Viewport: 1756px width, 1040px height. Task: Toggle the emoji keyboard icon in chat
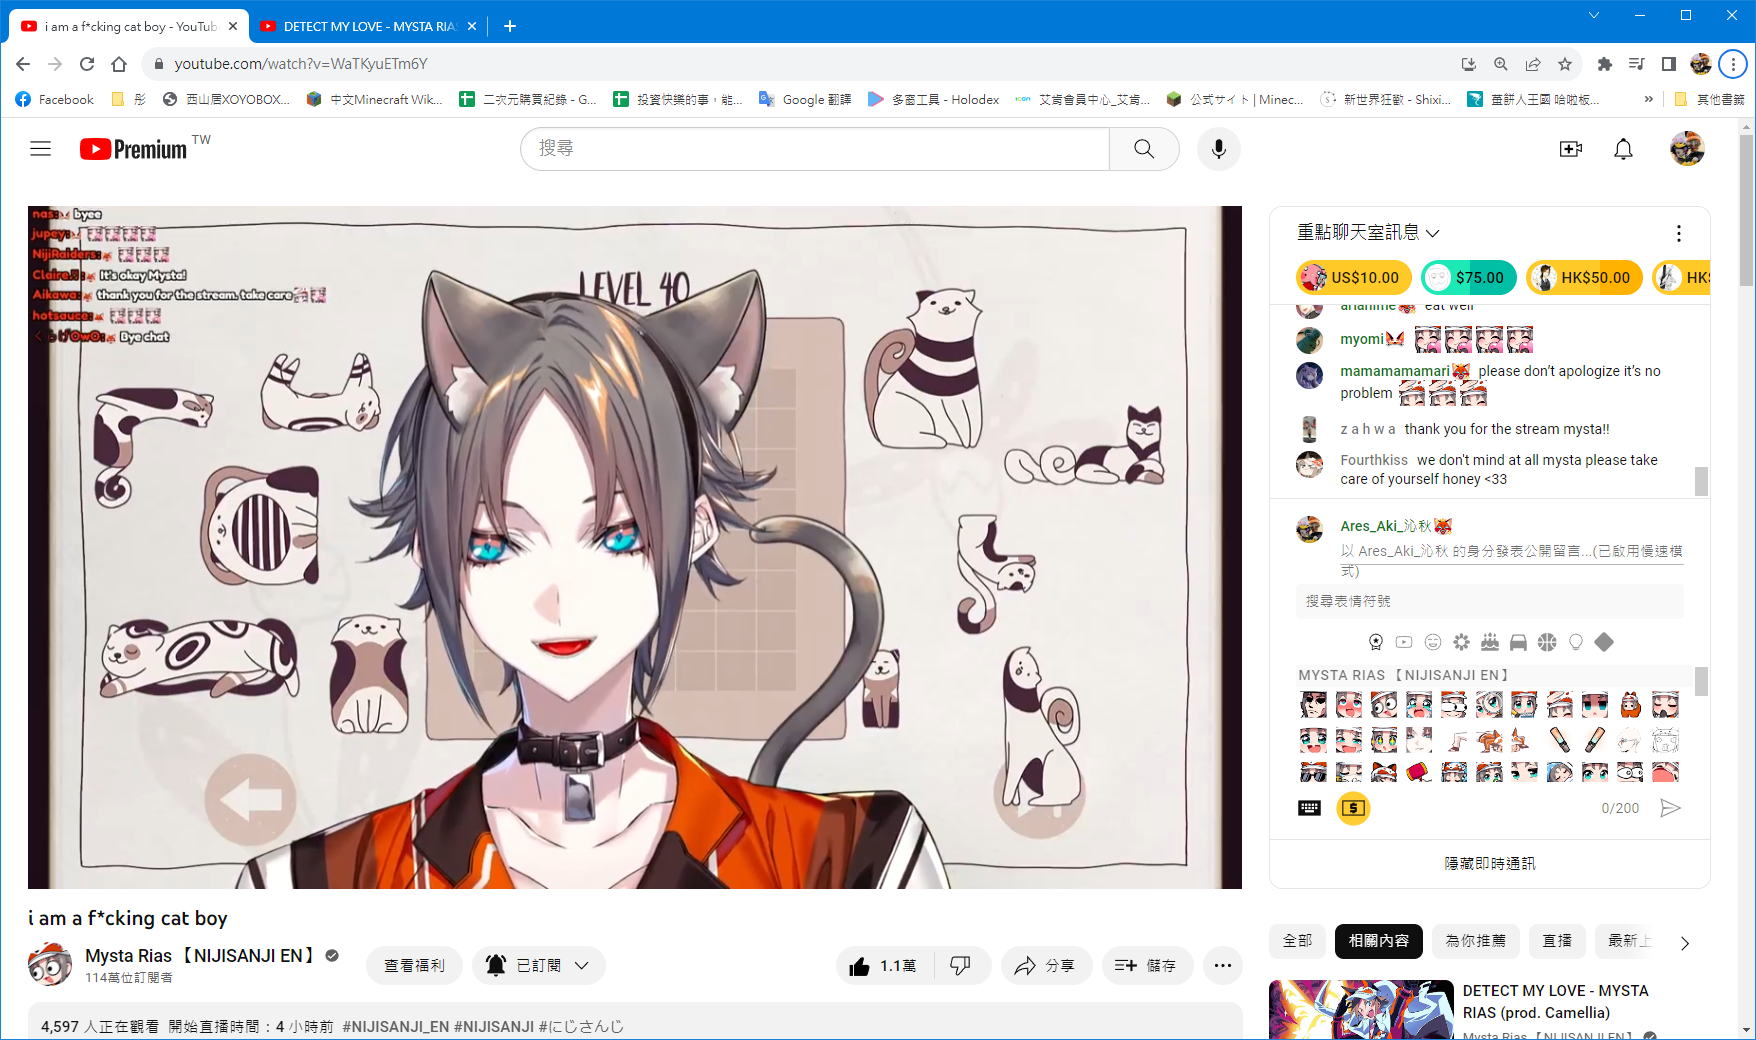coord(1309,808)
